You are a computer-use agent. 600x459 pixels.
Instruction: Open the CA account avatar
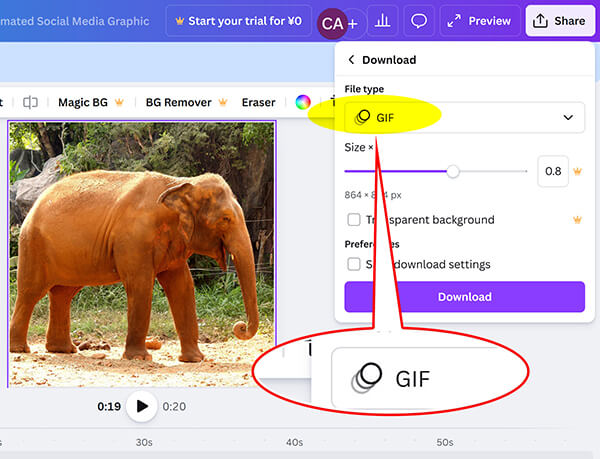click(x=332, y=24)
